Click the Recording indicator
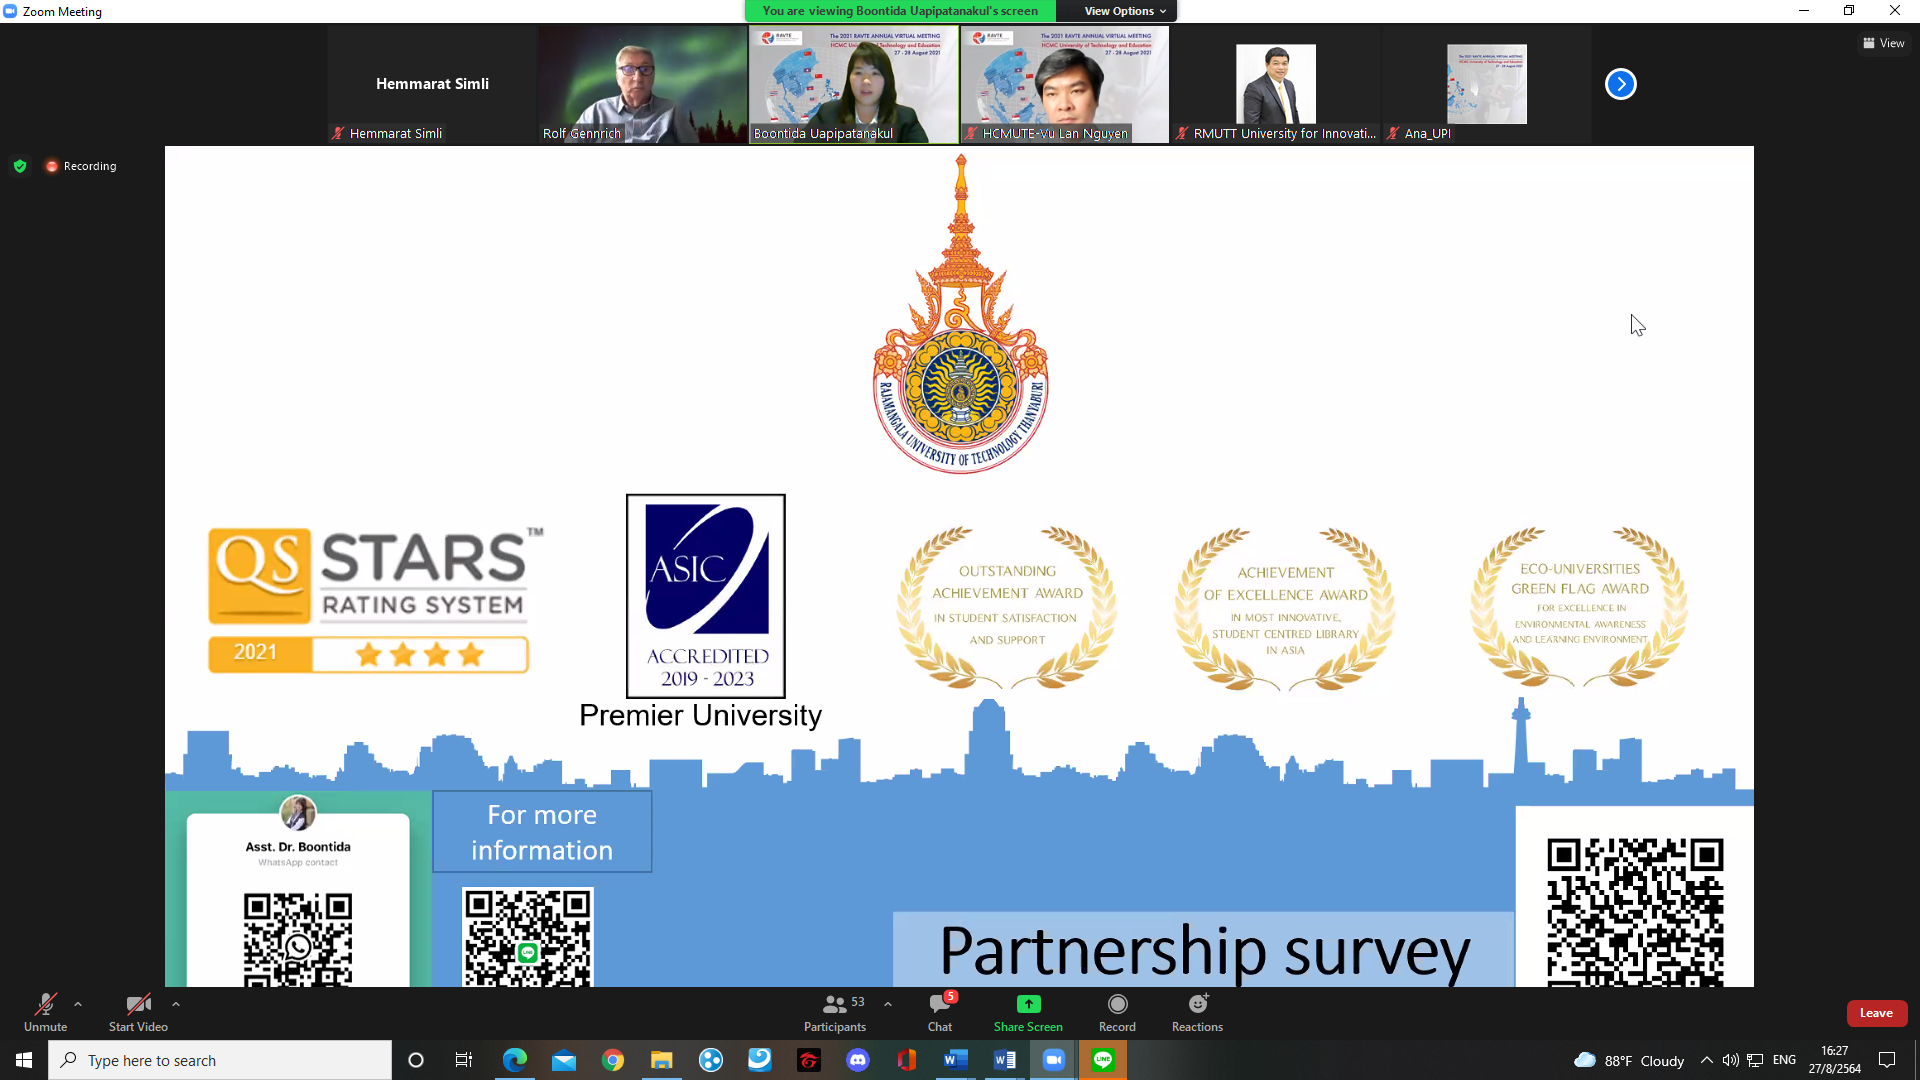 (x=81, y=166)
